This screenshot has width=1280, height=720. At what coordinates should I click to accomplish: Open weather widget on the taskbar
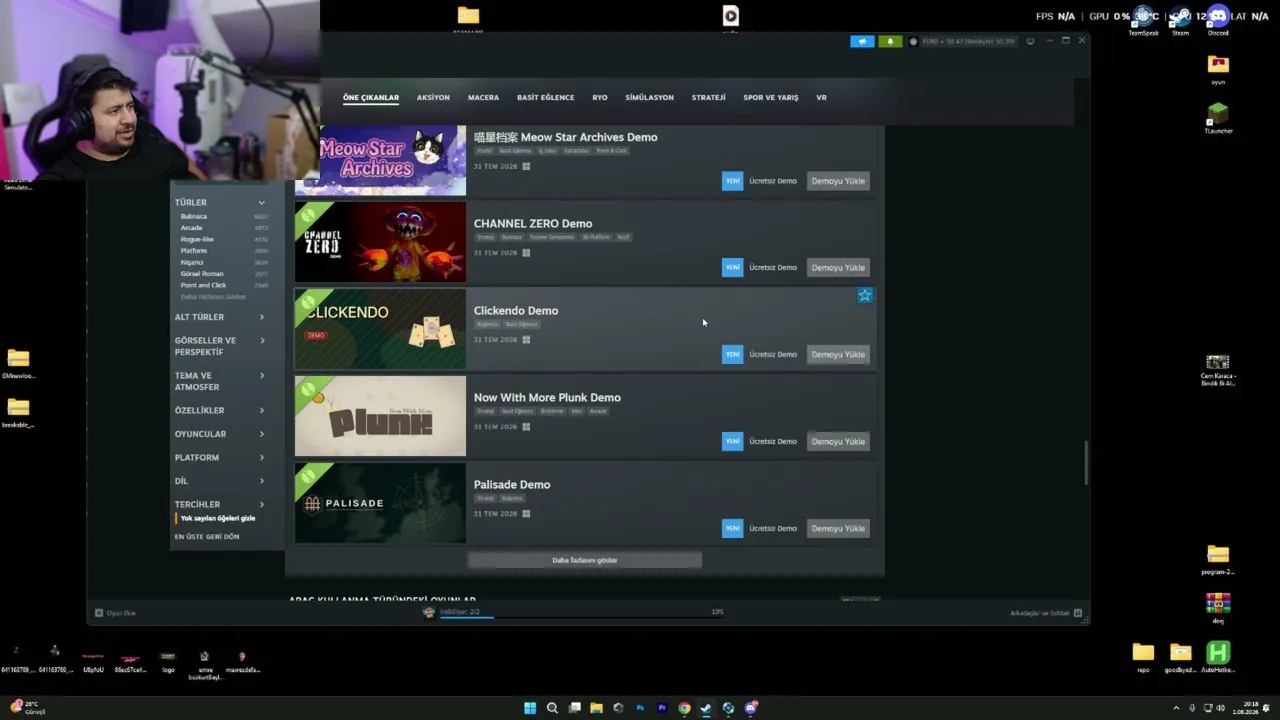point(27,707)
